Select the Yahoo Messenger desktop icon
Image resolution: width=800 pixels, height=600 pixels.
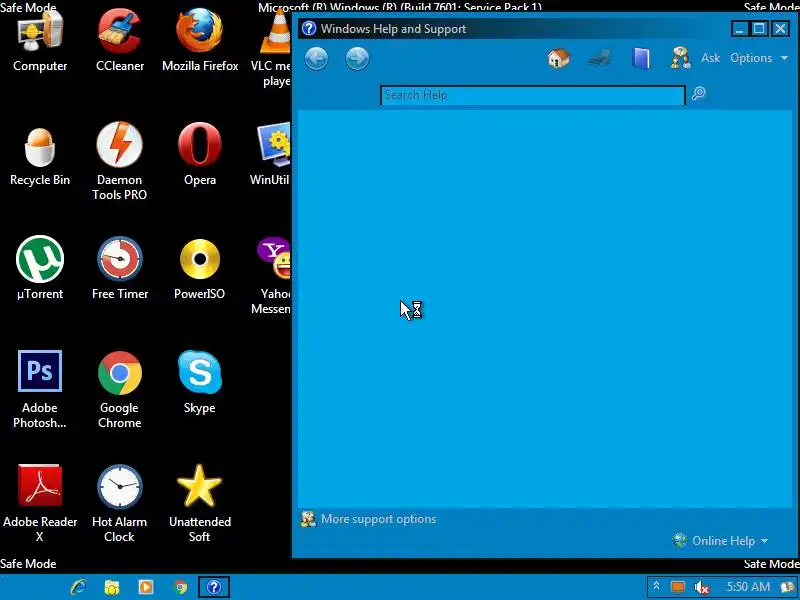point(272,276)
